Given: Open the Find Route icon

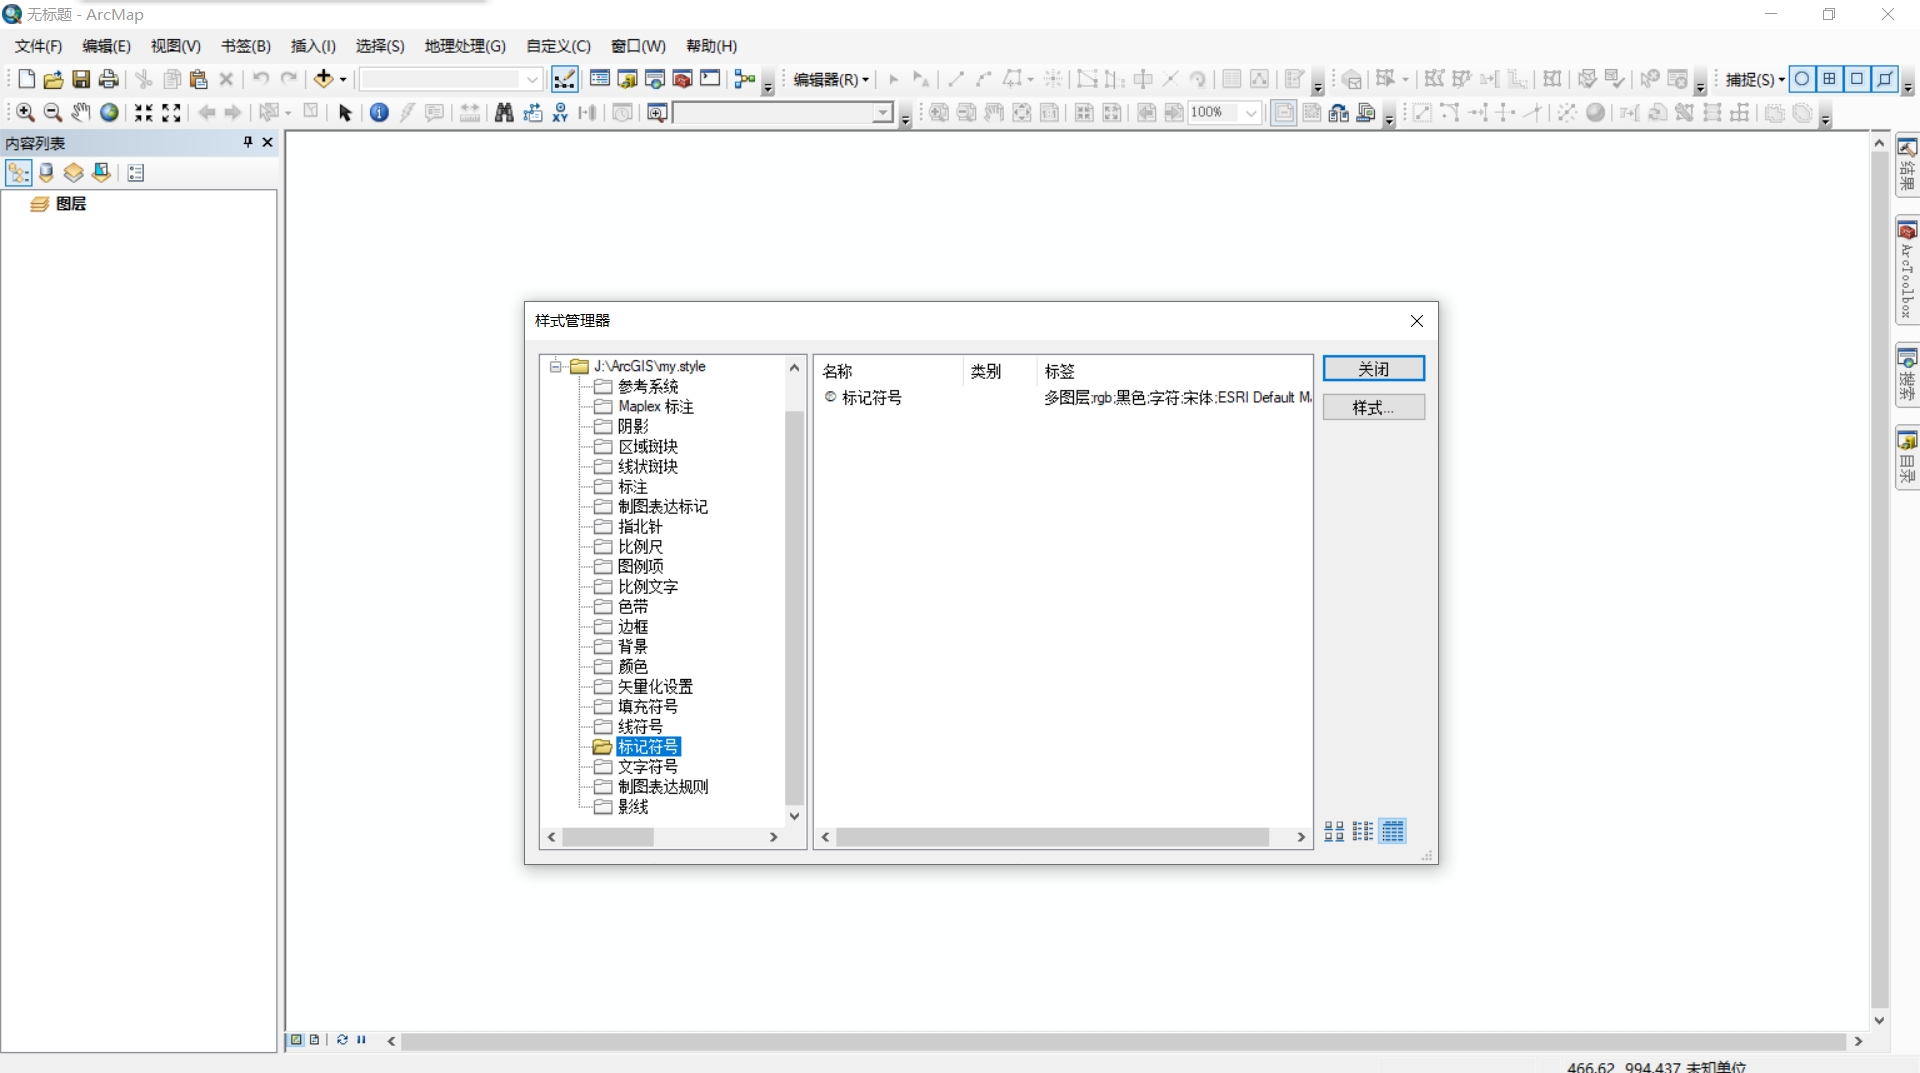Looking at the screenshot, I should (x=532, y=113).
